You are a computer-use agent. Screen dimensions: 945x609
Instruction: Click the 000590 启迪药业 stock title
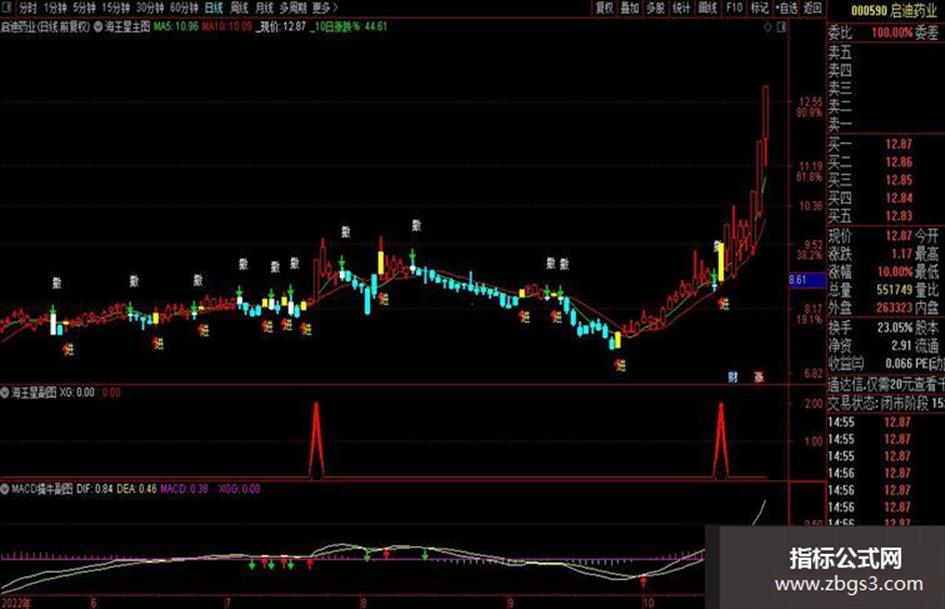pos(893,11)
